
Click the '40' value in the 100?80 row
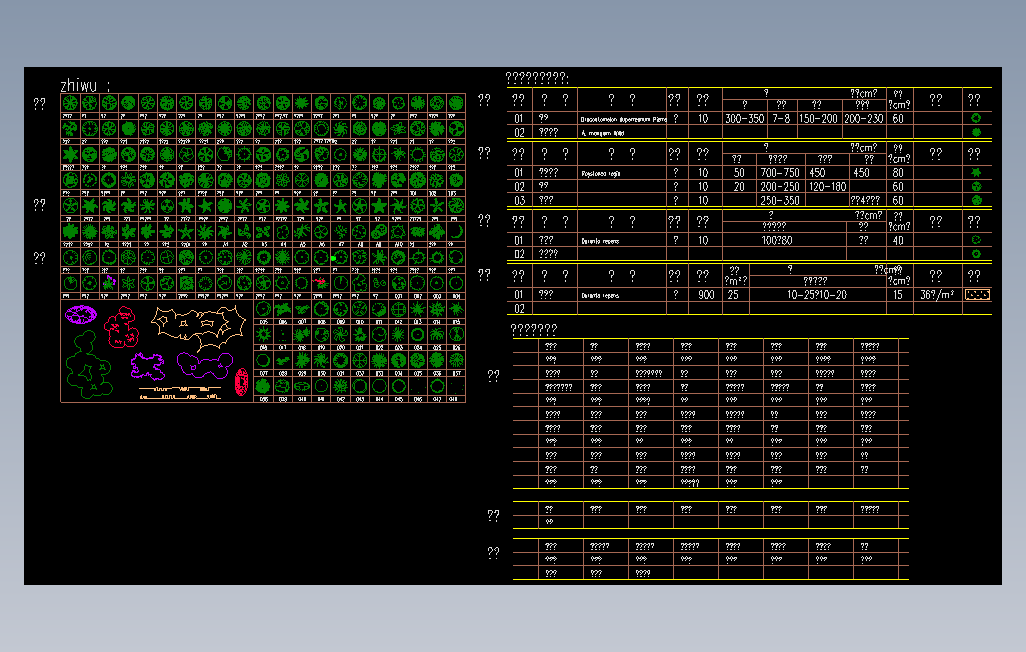pyautogui.click(x=898, y=240)
